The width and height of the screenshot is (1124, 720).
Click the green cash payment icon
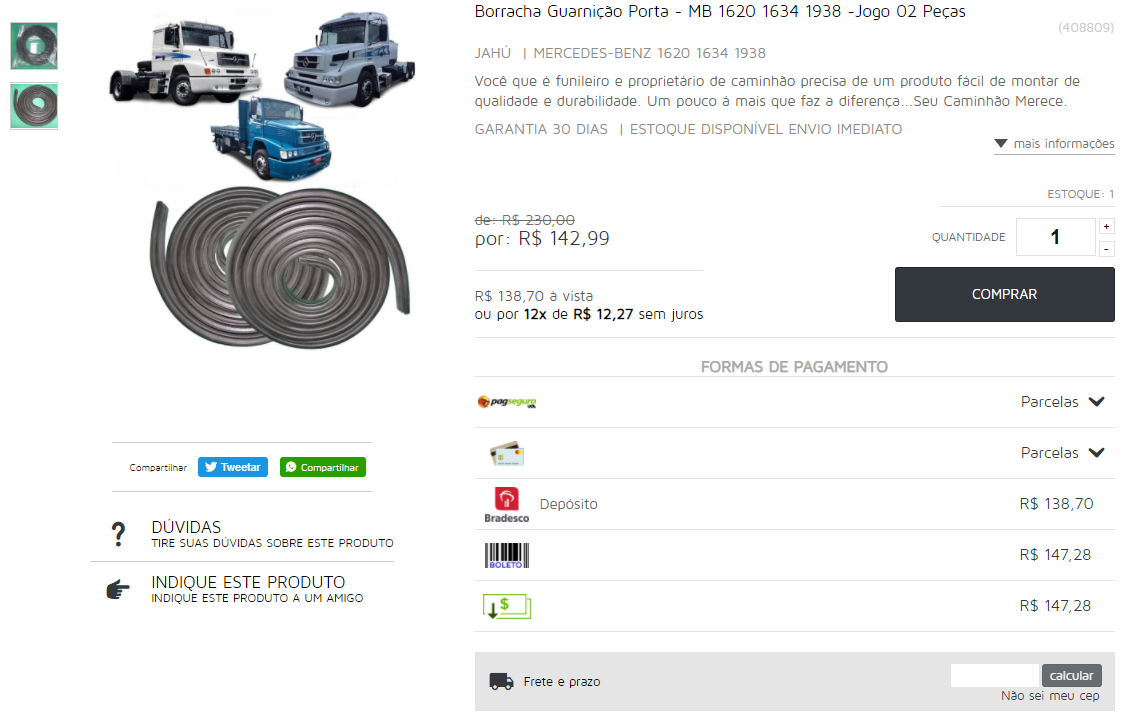coord(507,607)
